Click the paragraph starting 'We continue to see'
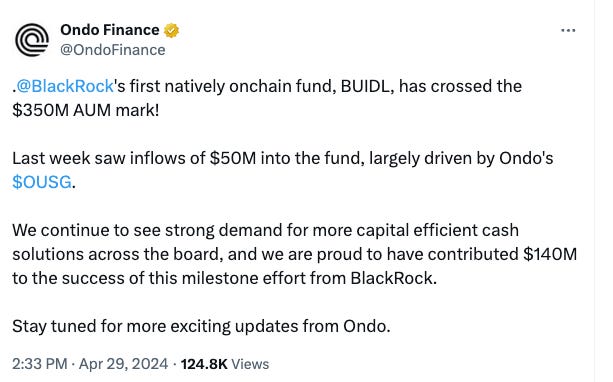The width and height of the screenshot is (613, 382). [x=294, y=254]
